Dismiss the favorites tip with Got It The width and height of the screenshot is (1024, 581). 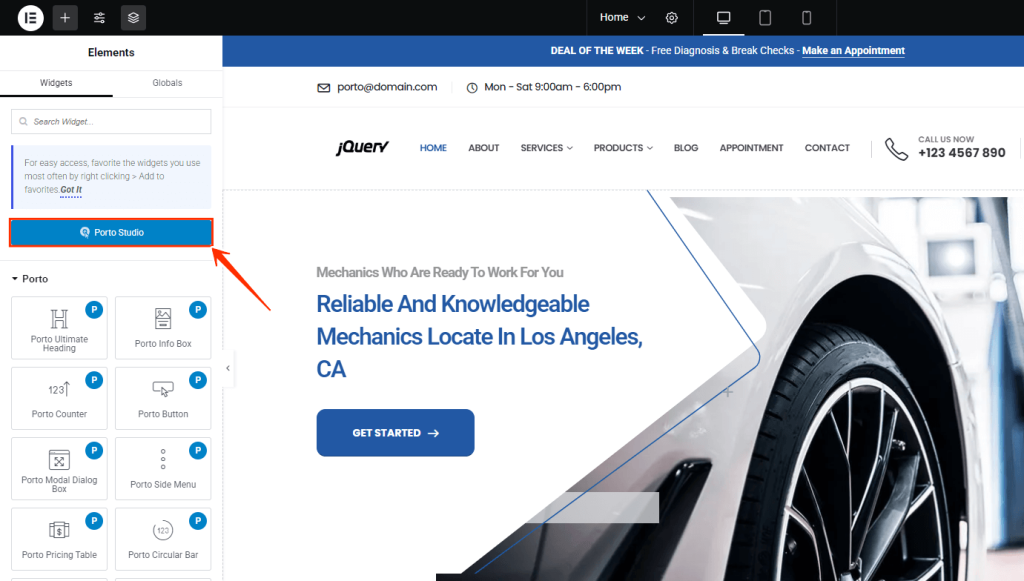(x=71, y=190)
